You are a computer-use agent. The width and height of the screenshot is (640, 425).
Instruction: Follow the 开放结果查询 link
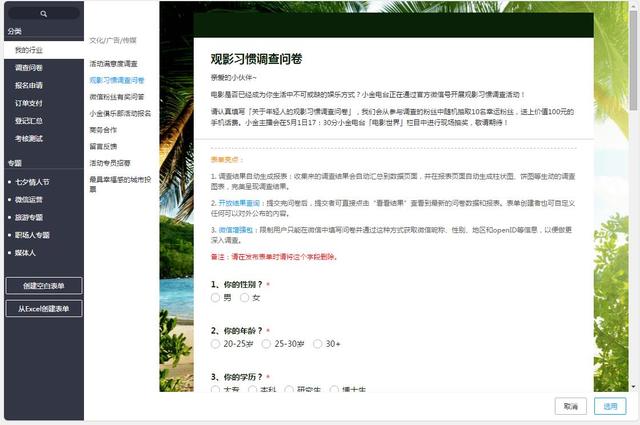tap(239, 203)
